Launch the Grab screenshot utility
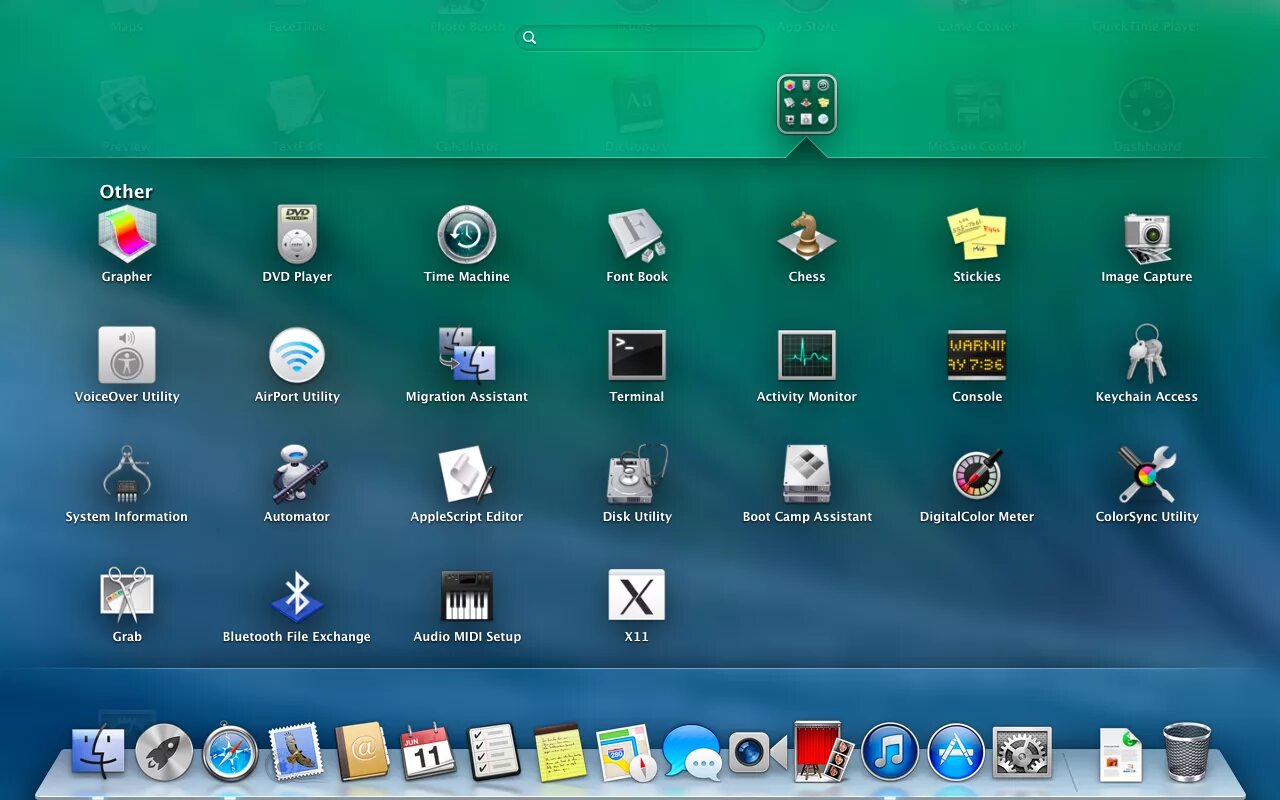The height and width of the screenshot is (800, 1280). click(127, 595)
